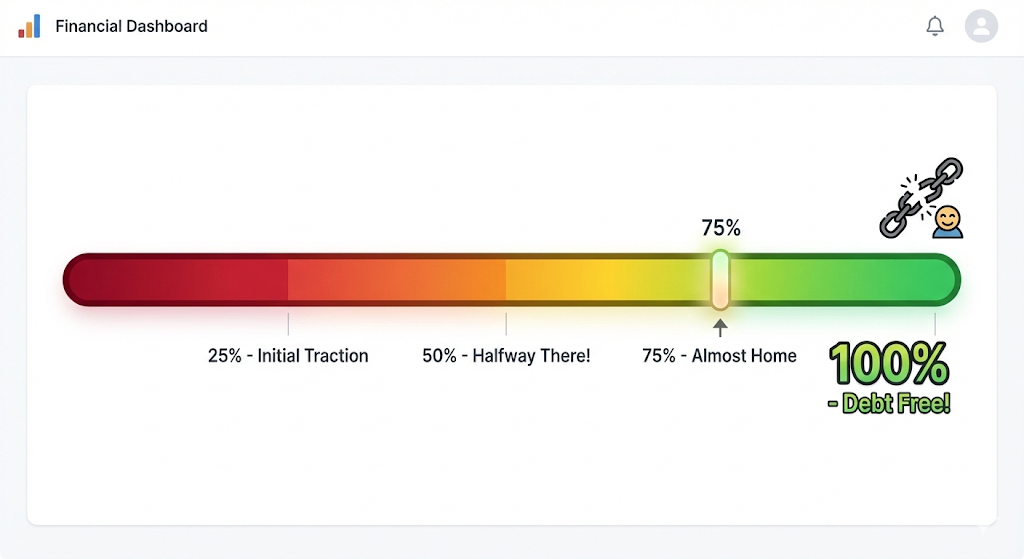The height and width of the screenshot is (559, 1024).
Task: Click the '50% - Halfway There!' milestone label
Action: click(x=506, y=356)
